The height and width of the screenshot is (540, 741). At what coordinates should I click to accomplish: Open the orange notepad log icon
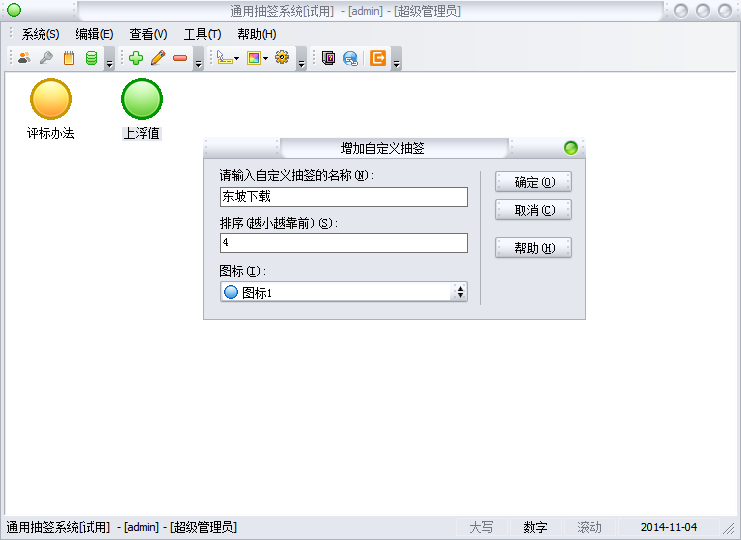pyautogui.click(x=69, y=58)
